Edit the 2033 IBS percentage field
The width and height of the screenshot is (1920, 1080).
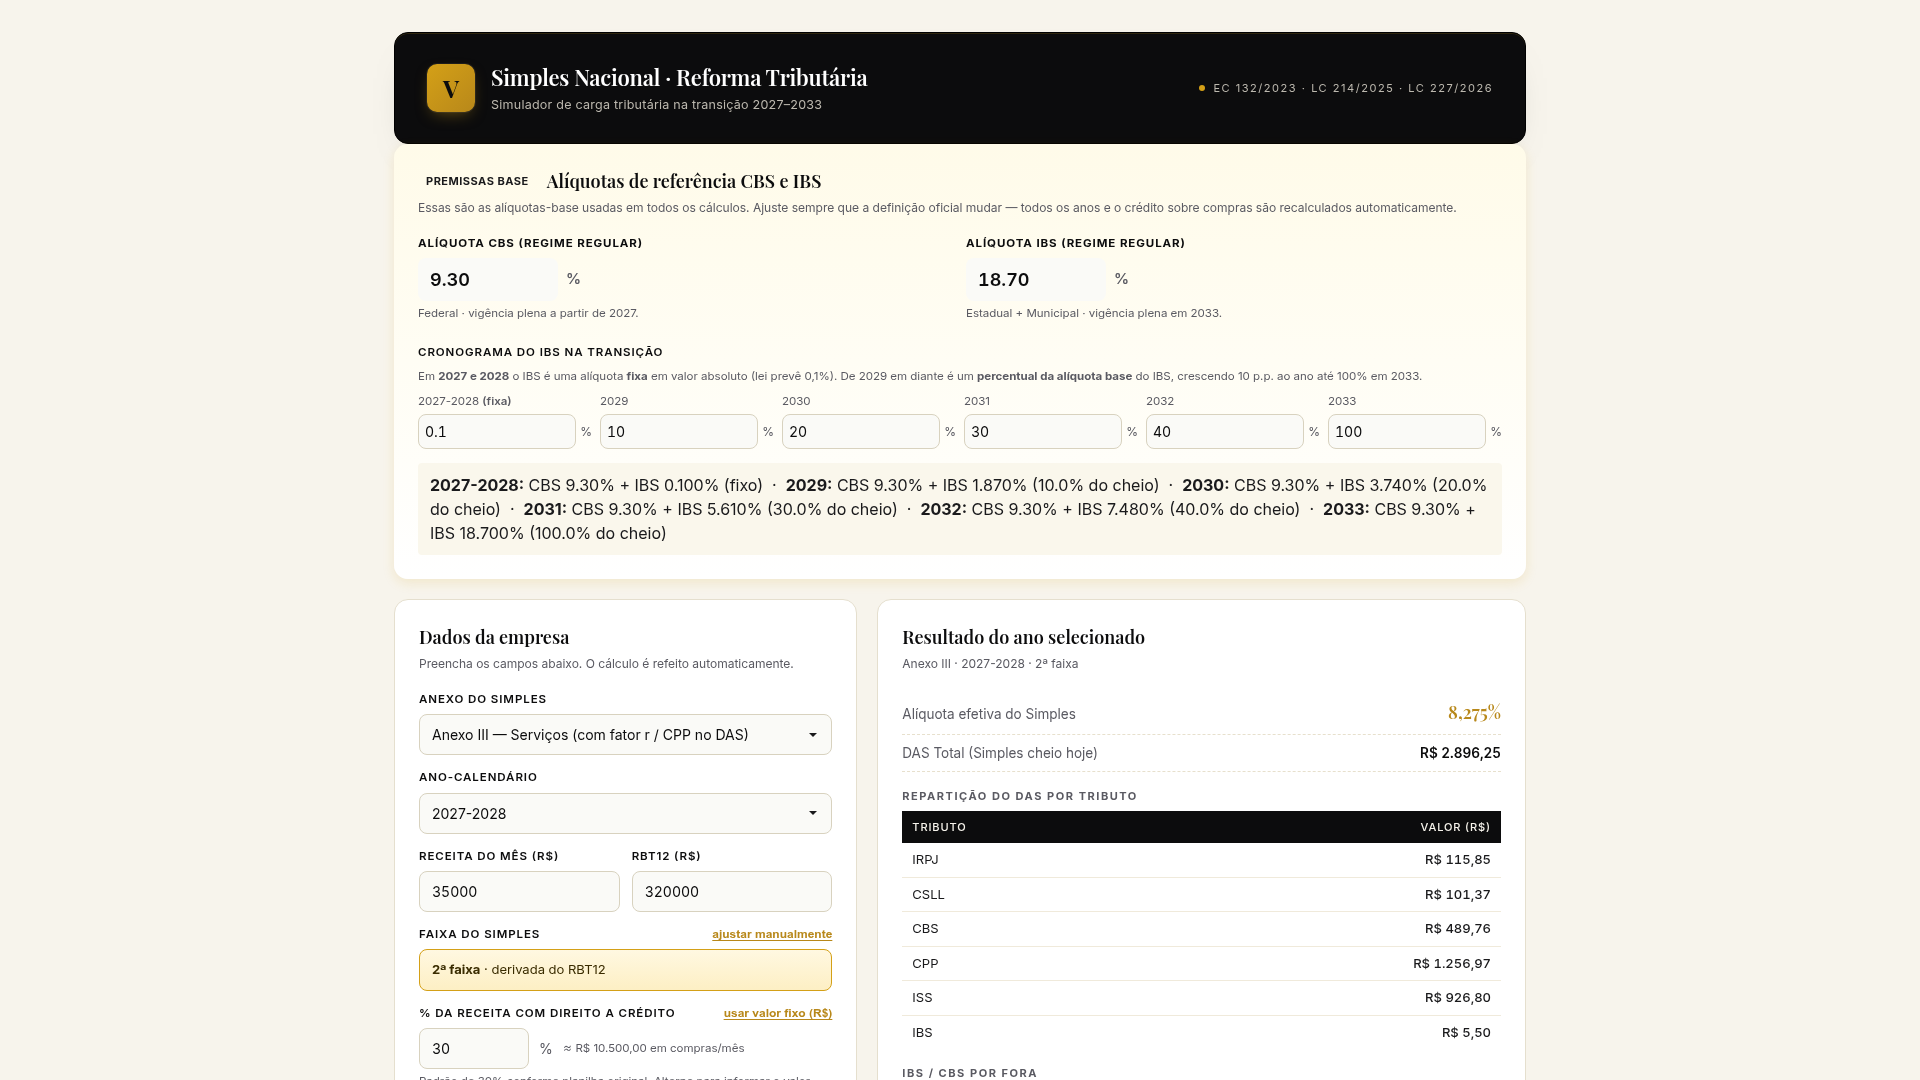1407,432
